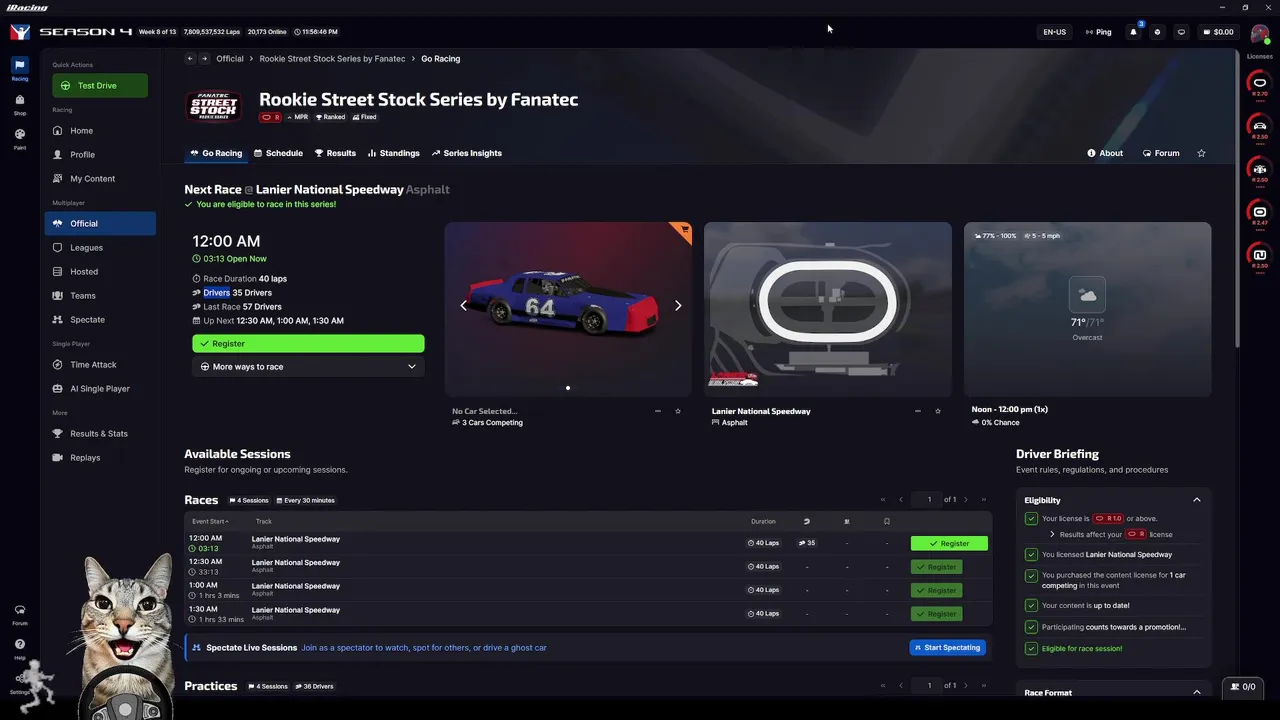This screenshot has width=1280, height=720.
Task: Go forward with the right navigation arrow
Action: coord(204,59)
